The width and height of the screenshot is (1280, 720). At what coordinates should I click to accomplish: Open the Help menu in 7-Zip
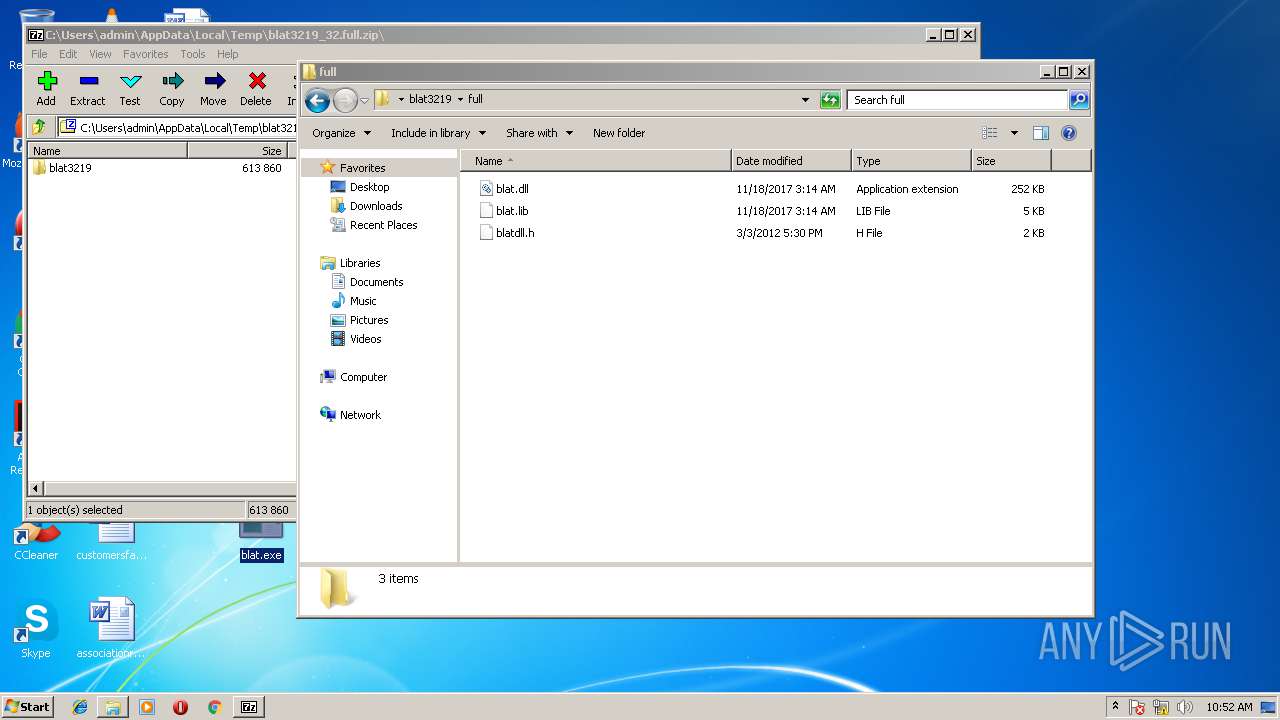click(228, 54)
